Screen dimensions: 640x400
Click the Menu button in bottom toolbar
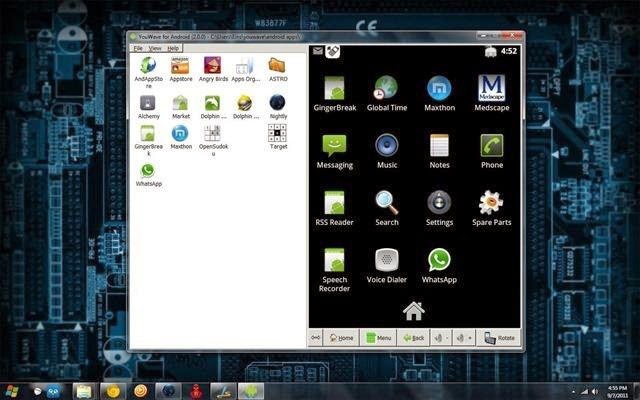(378, 338)
